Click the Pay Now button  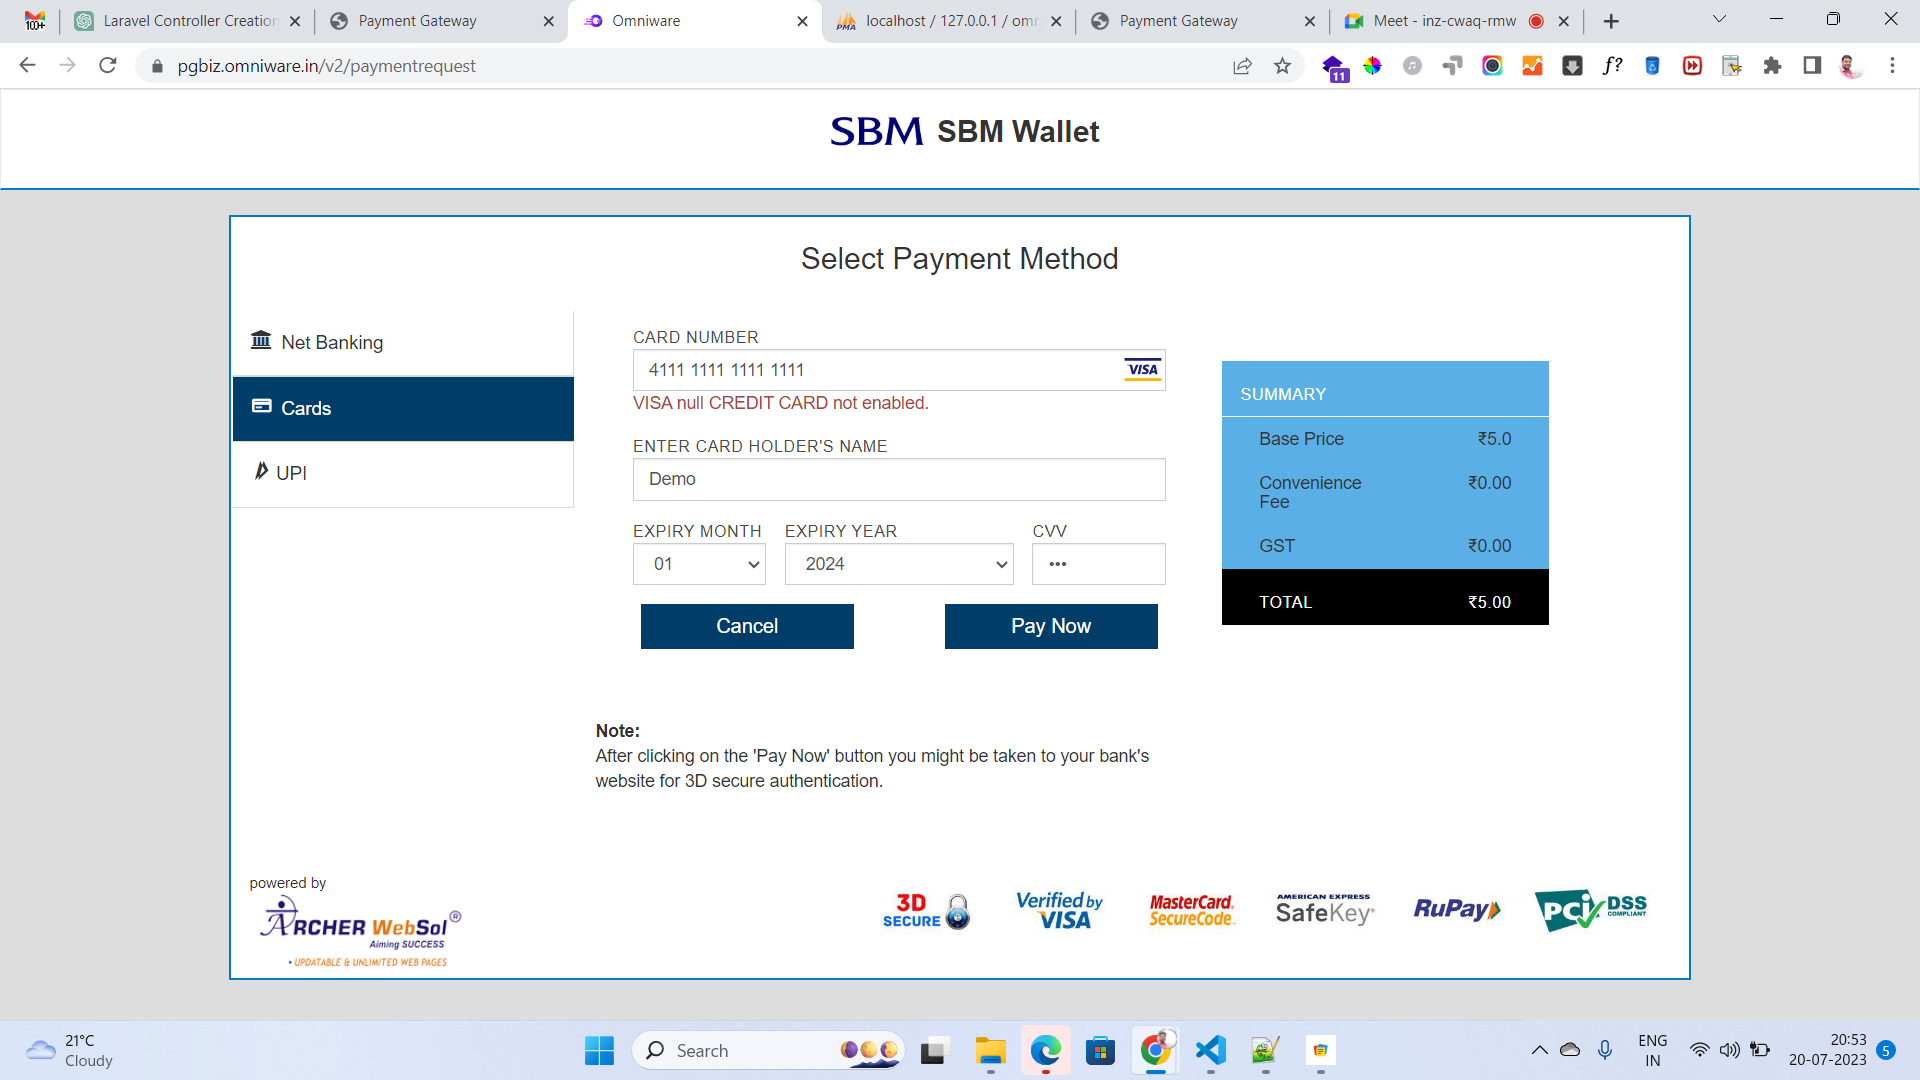point(1051,626)
